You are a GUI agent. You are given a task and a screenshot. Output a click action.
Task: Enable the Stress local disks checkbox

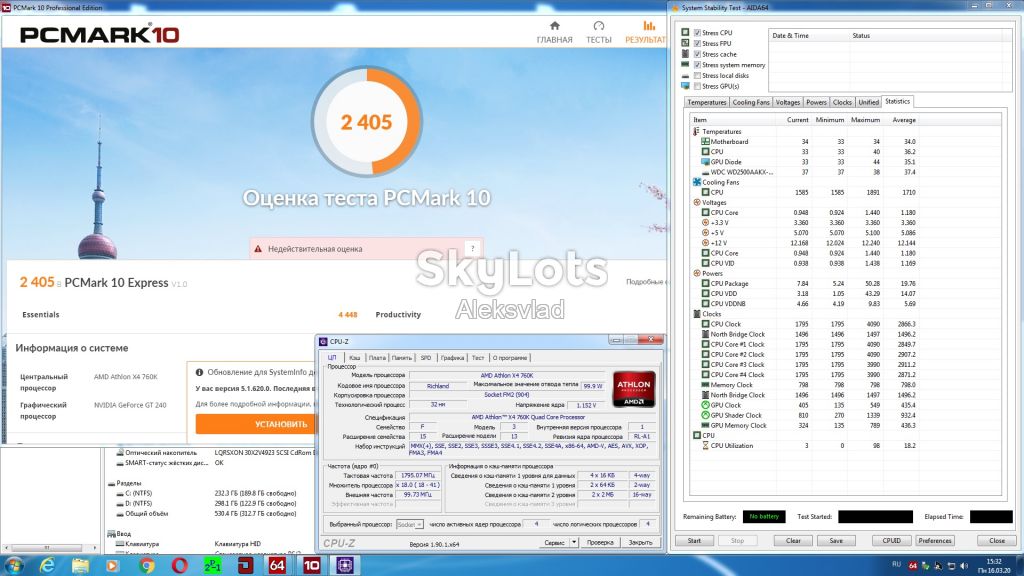coord(697,76)
